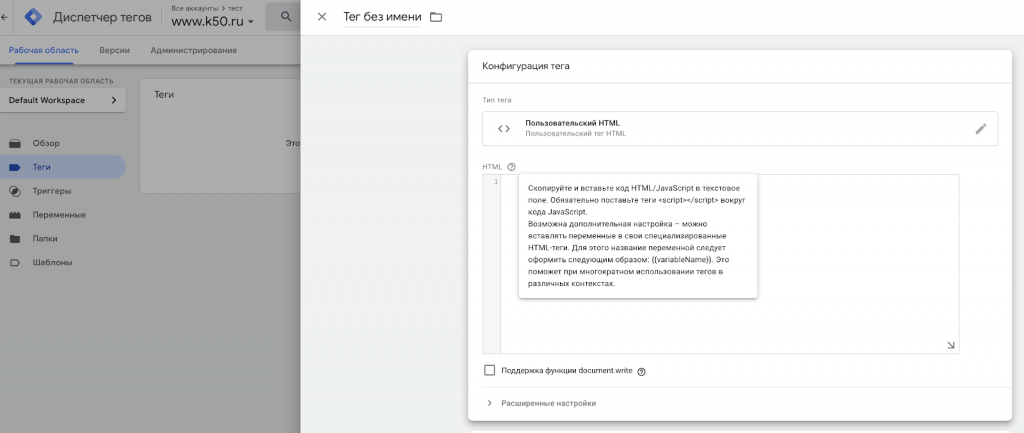Click the Google Tag Manager logo
This screenshot has width=1024, height=433.
click(x=33, y=16)
